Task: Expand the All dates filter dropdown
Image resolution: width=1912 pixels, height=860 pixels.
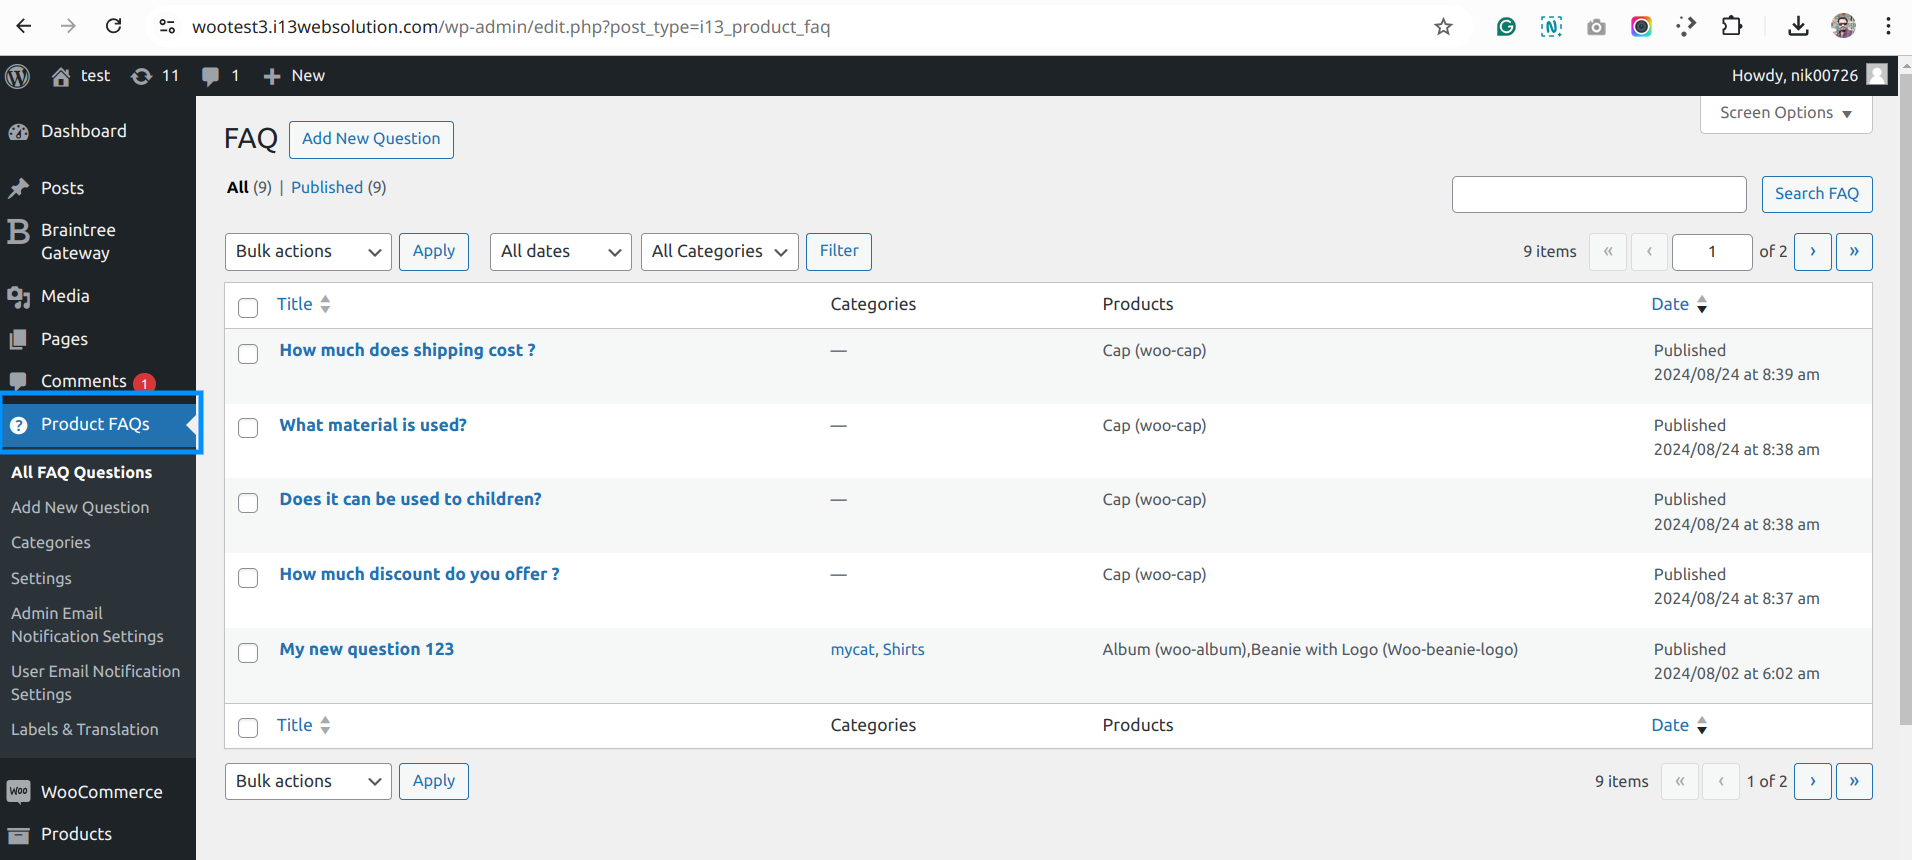Action: pyautogui.click(x=560, y=252)
